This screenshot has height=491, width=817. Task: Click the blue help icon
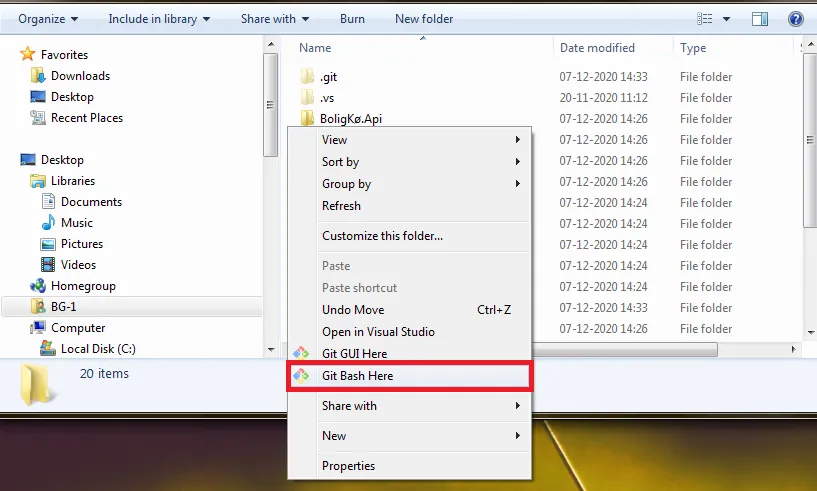click(x=795, y=19)
